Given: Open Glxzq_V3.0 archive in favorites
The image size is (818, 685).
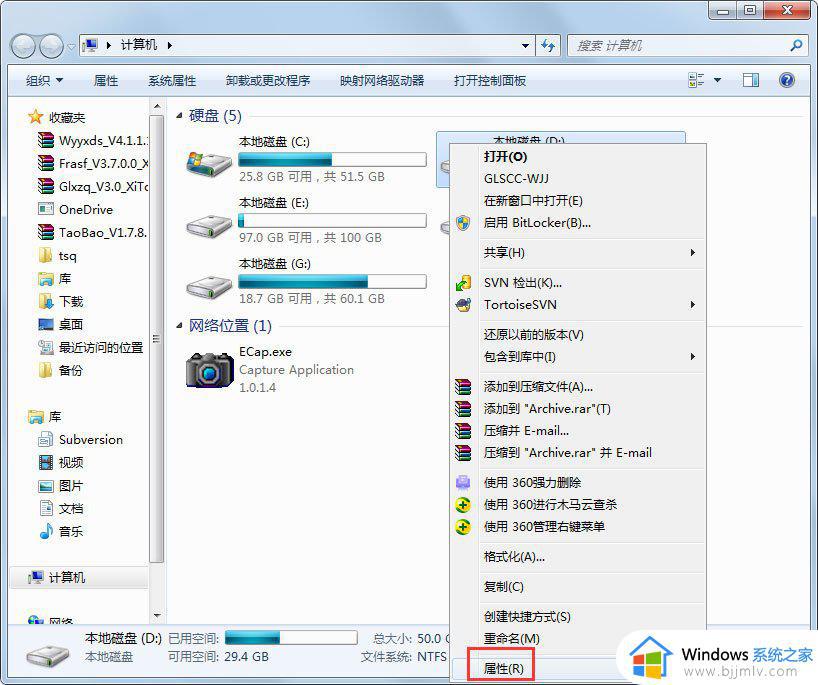Looking at the screenshot, I should point(93,187).
